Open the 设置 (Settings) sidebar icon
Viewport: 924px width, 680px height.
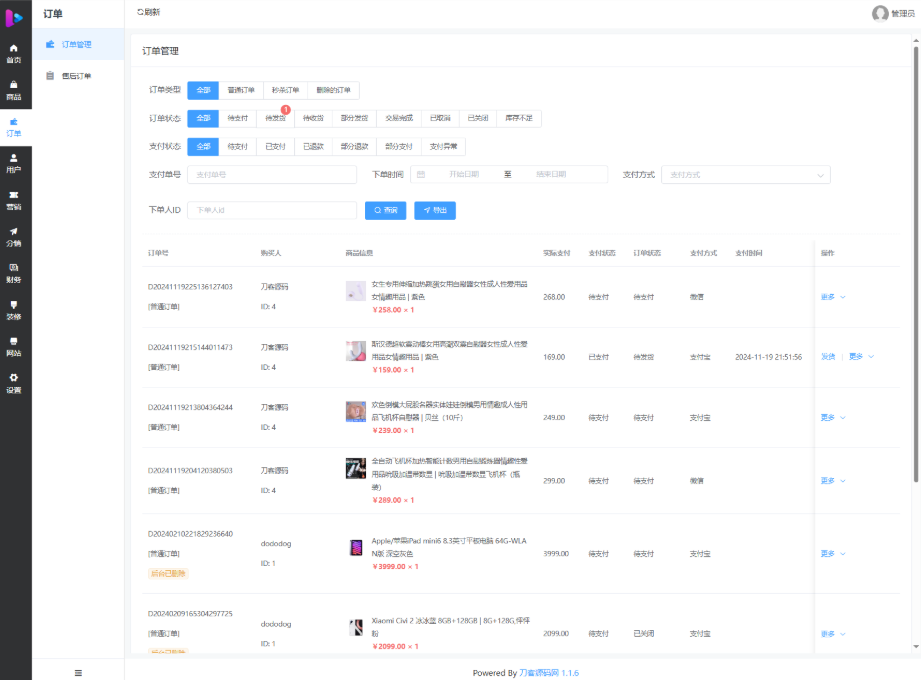[x=15, y=385]
